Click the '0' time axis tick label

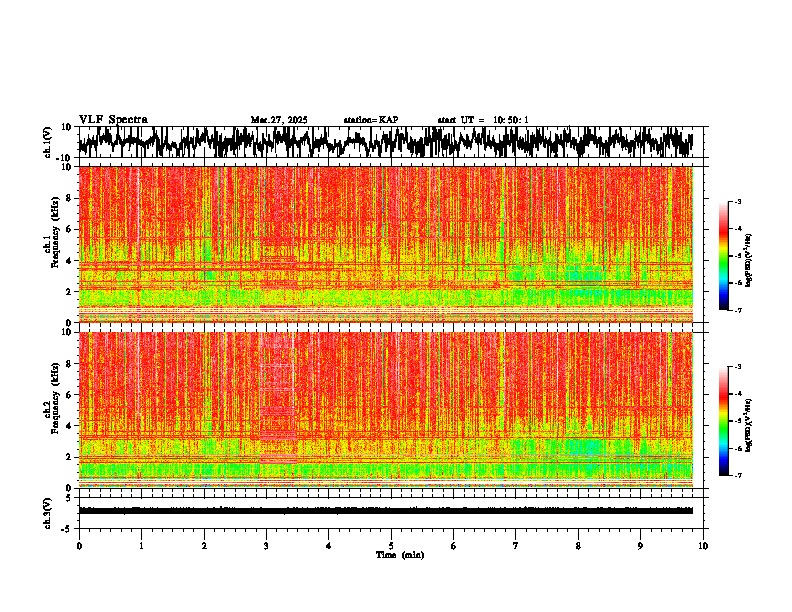pyautogui.click(x=79, y=546)
